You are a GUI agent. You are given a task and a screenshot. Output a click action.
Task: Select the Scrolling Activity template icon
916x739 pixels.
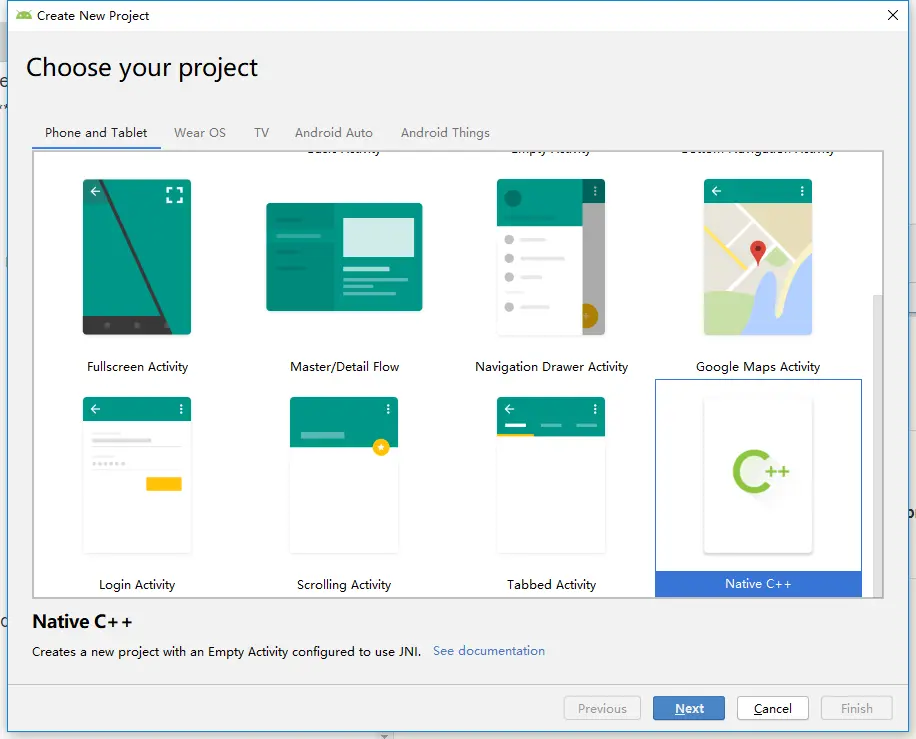pyautogui.click(x=344, y=475)
